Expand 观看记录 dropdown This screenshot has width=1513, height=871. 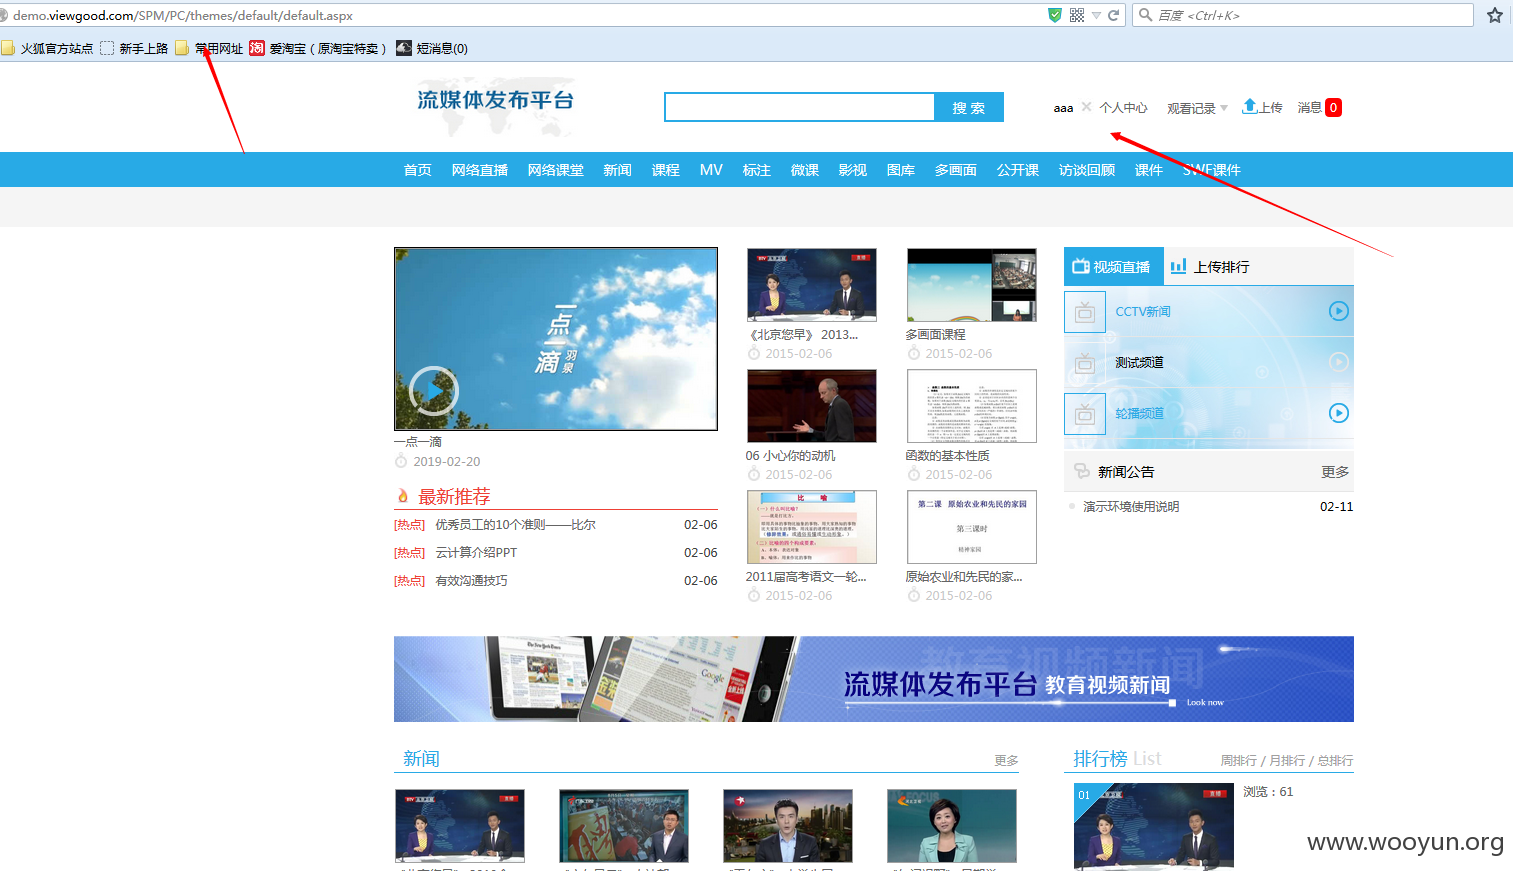[x=1197, y=108]
